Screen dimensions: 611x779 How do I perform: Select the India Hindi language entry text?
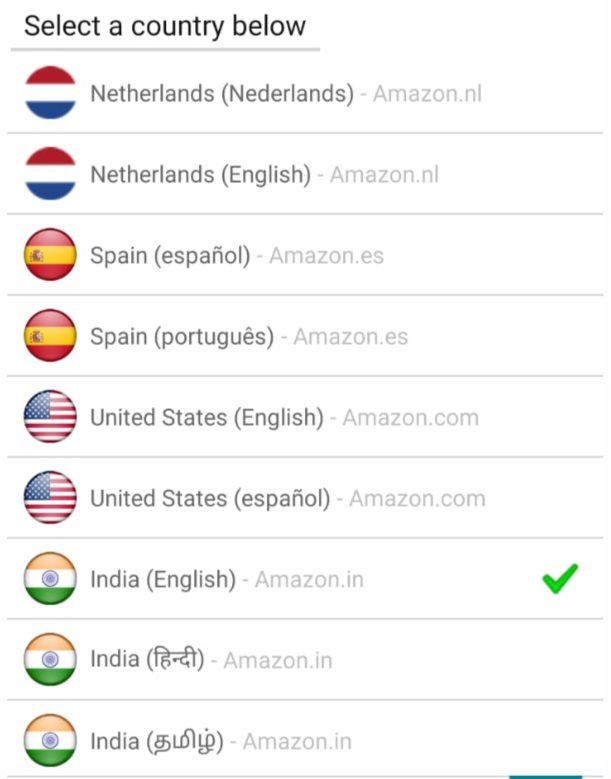(148, 660)
